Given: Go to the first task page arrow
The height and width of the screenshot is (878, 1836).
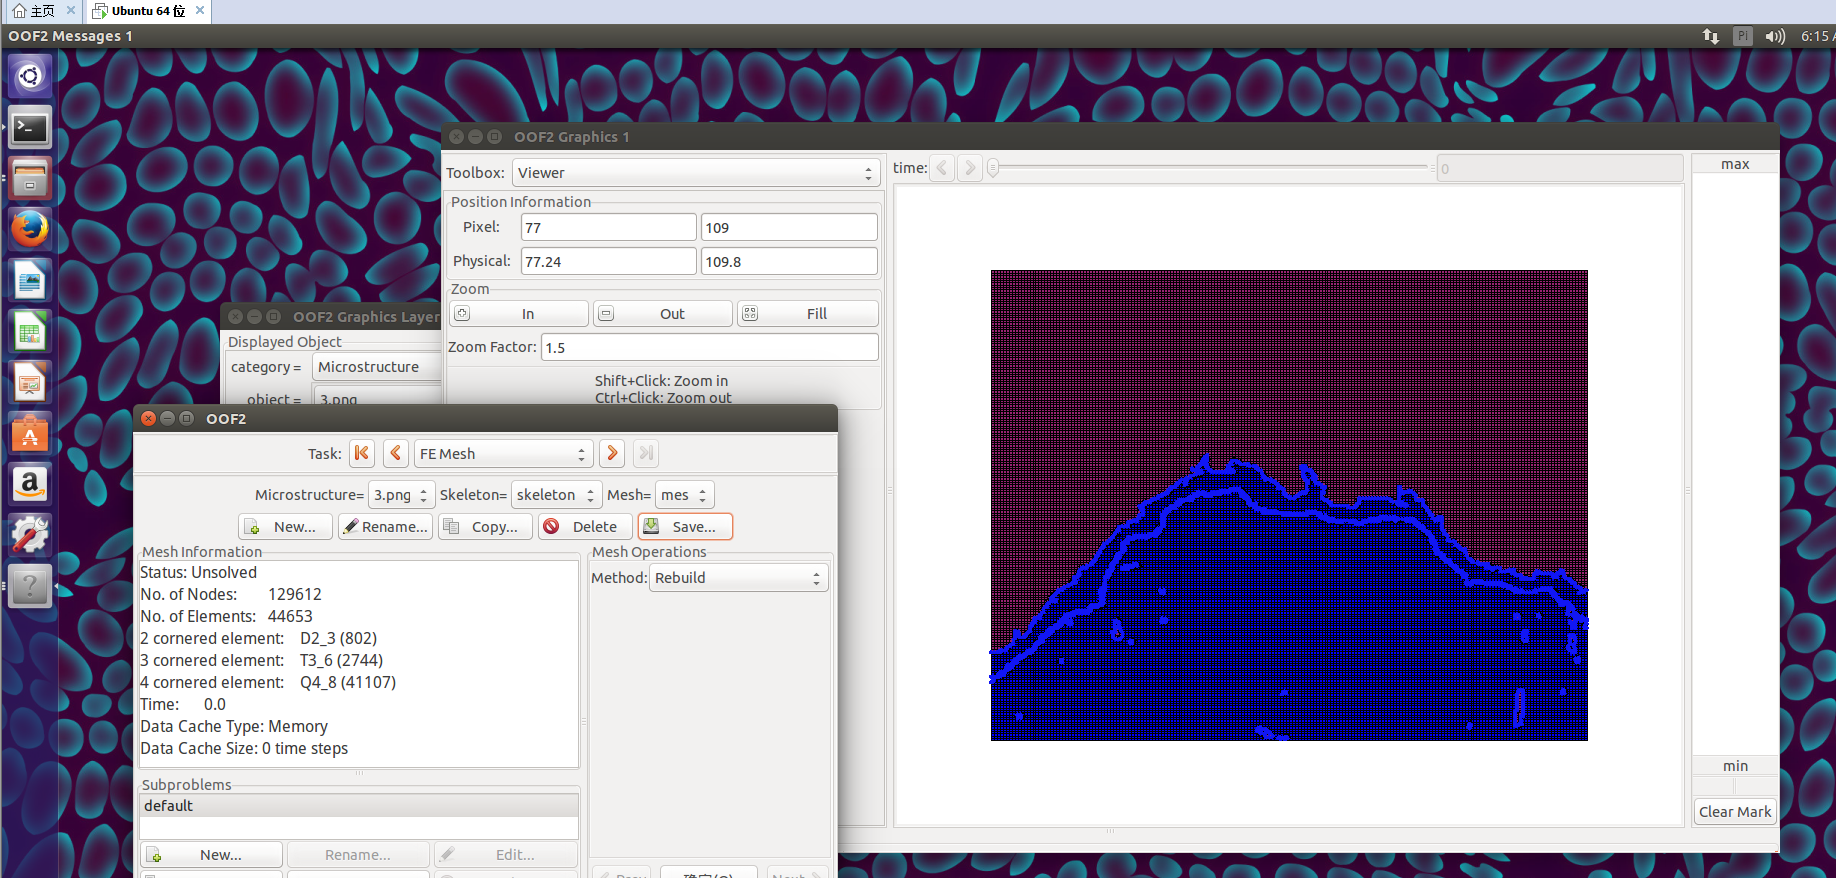Looking at the screenshot, I should (x=362, y=454).
